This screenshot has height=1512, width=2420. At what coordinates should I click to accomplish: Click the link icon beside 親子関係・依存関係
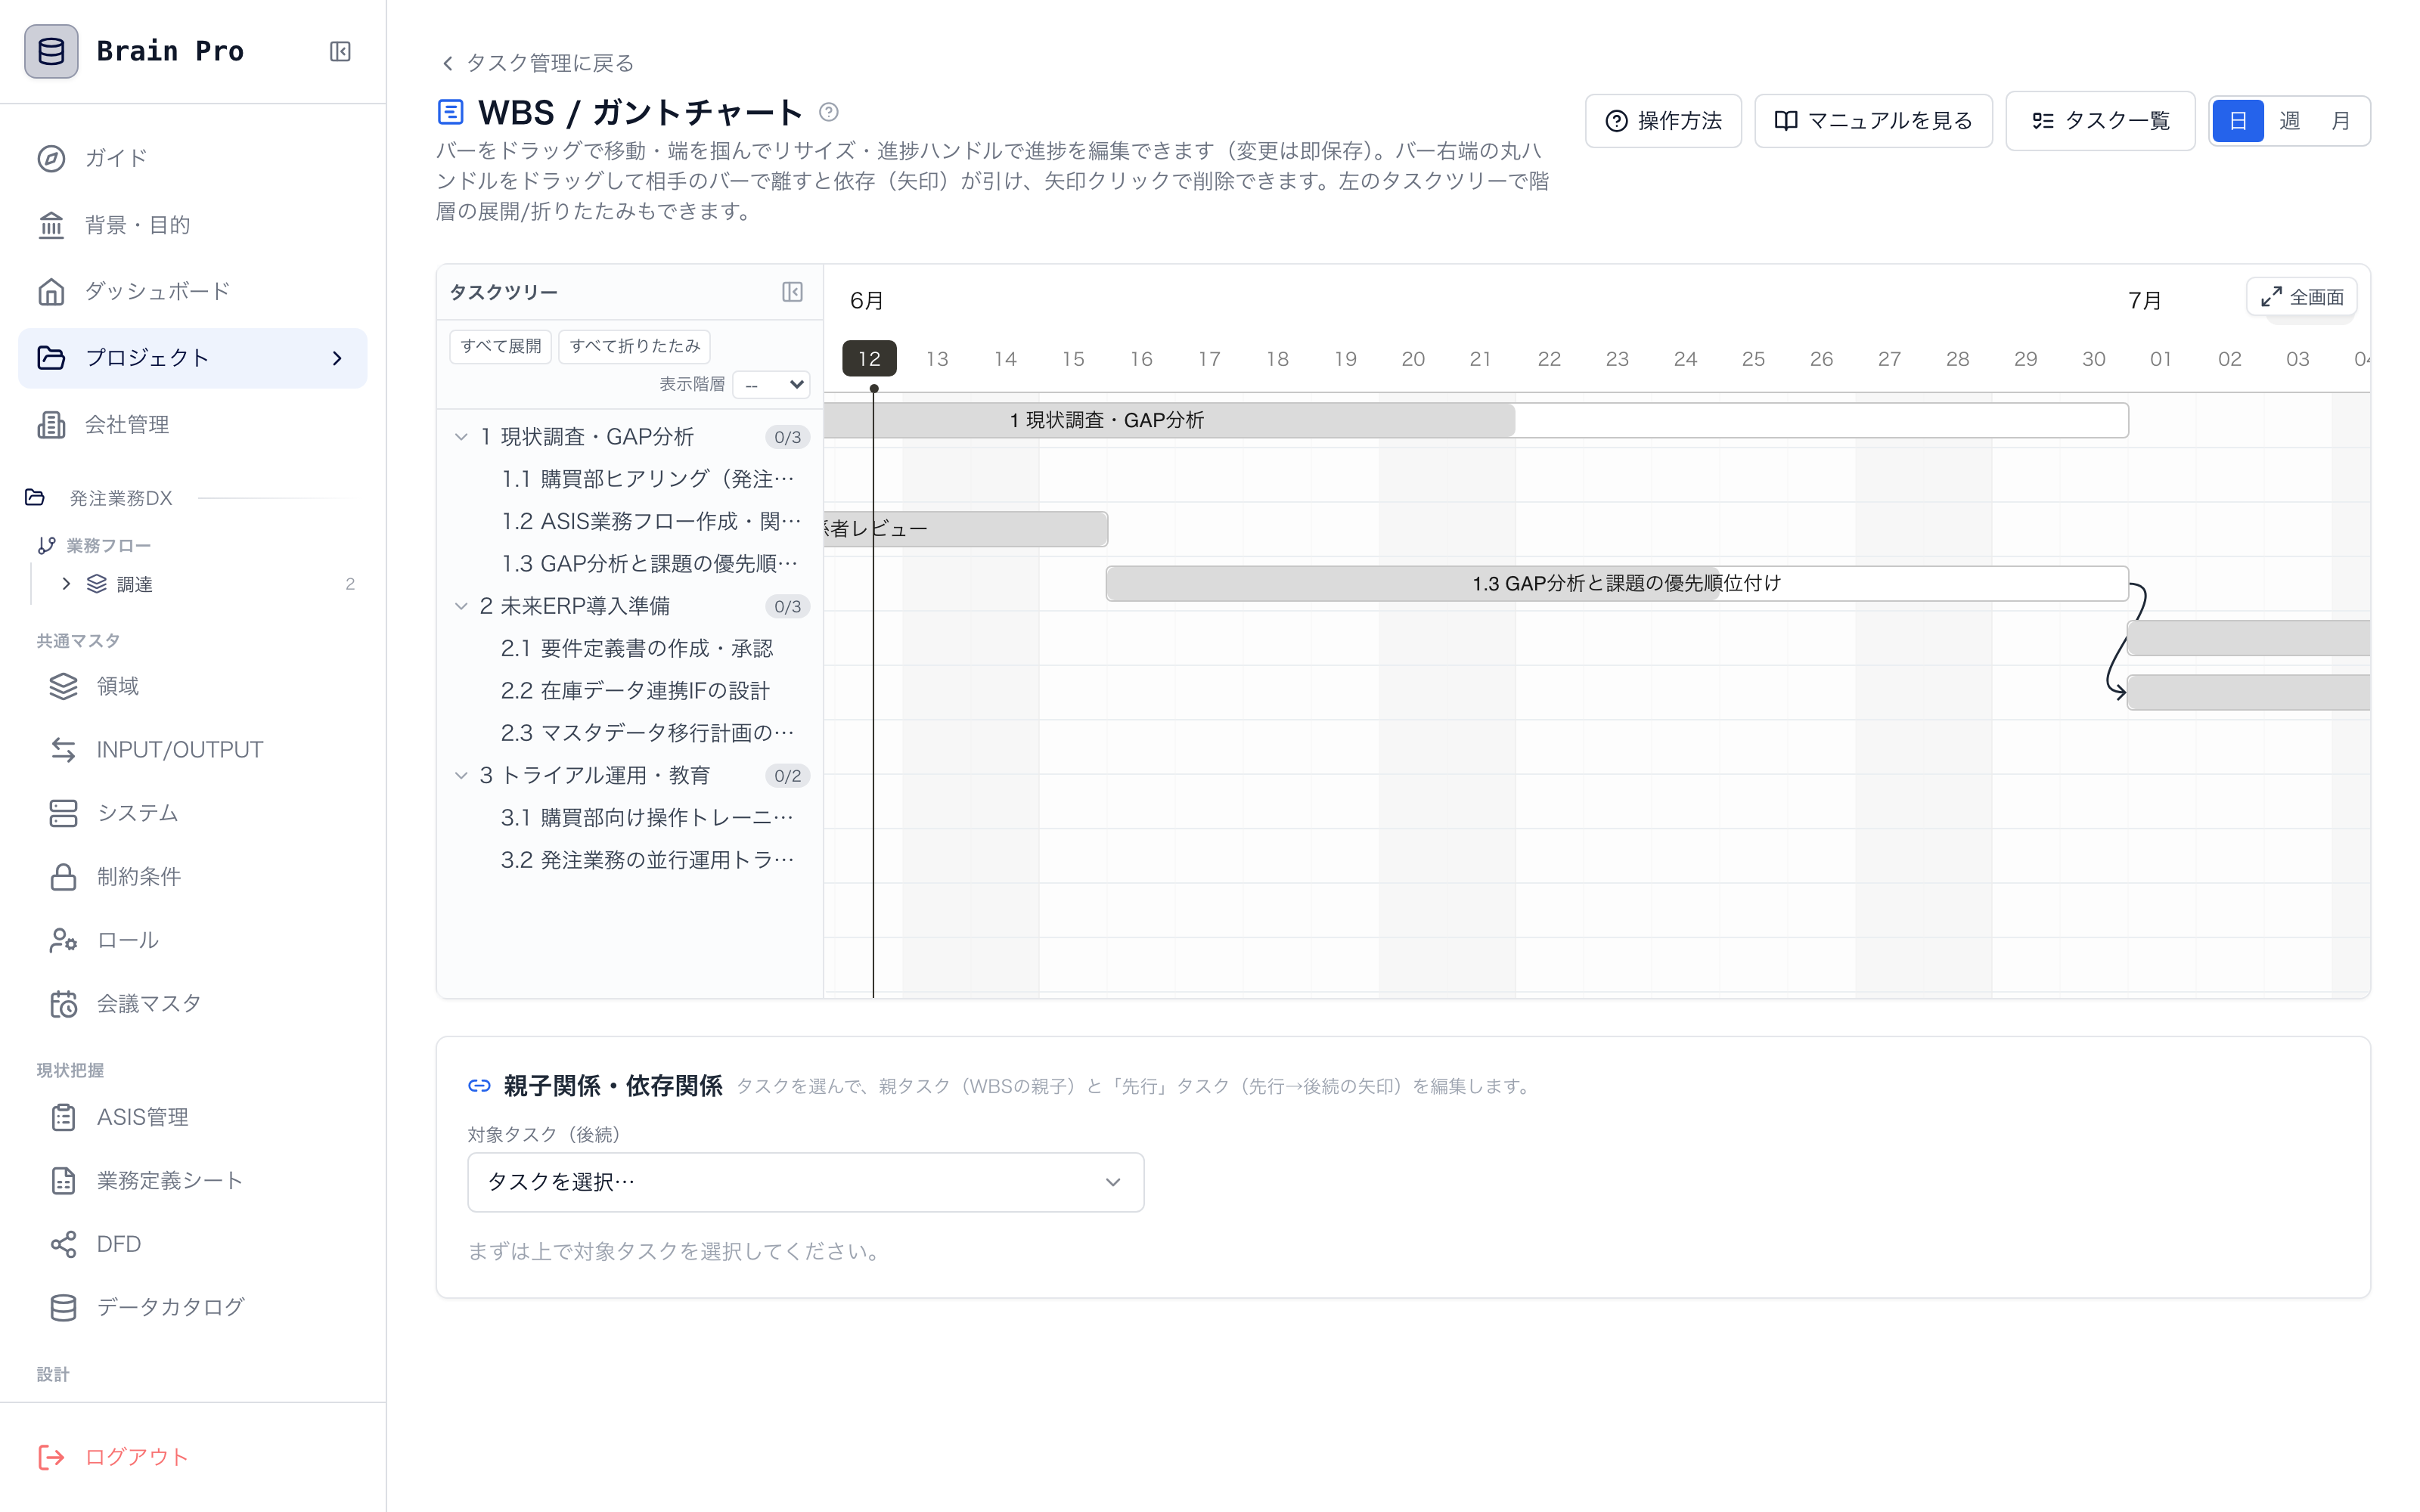[x=479, y=1086]
